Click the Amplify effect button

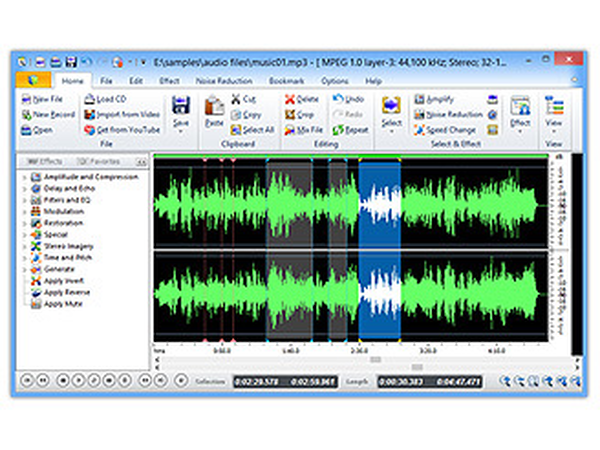[x=434, y=99]
